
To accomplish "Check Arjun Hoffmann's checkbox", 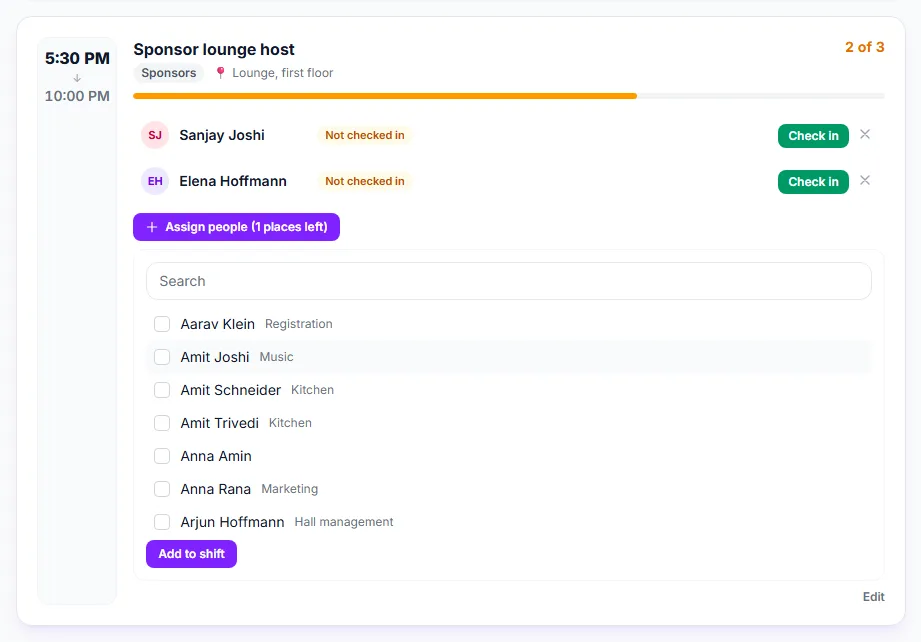I will click(162, 522).
